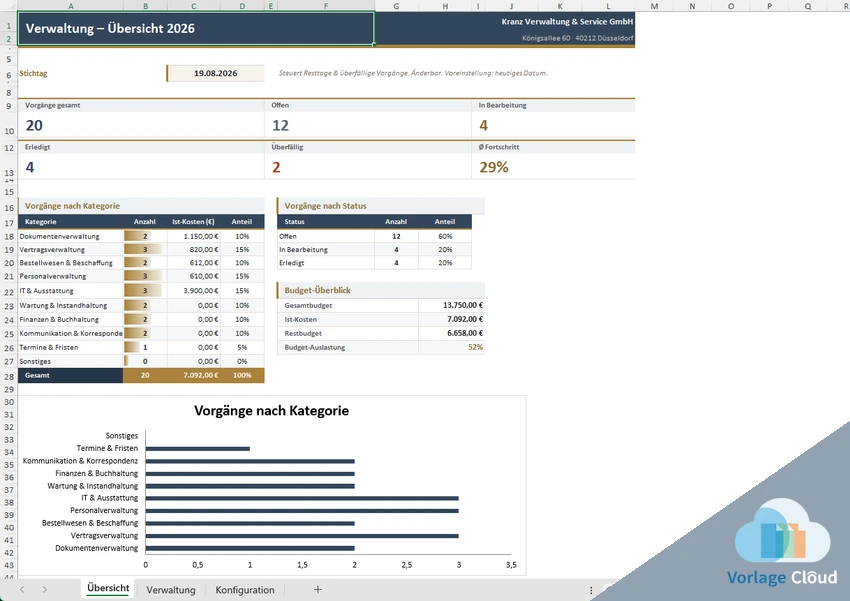Select row 28 header
The height and width of the screenshot is (601, 850).
(x=9, y=376)
